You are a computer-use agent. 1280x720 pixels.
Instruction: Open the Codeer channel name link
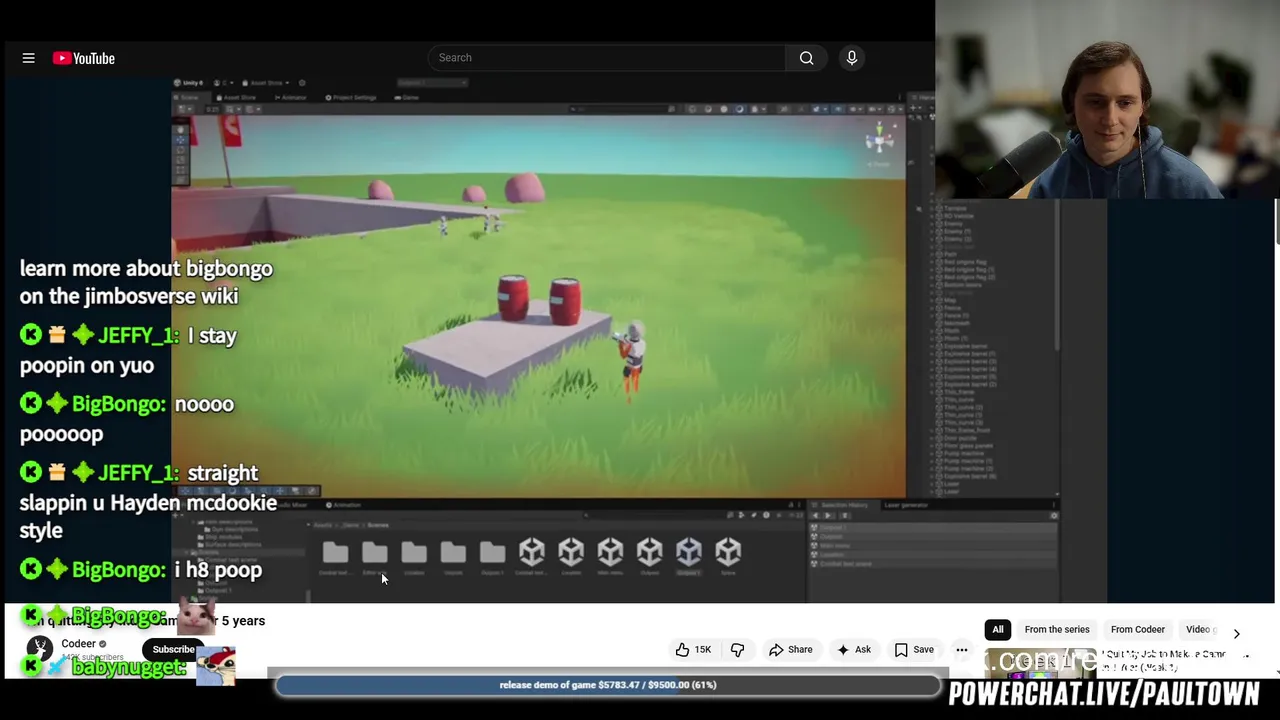click(78, 644)
